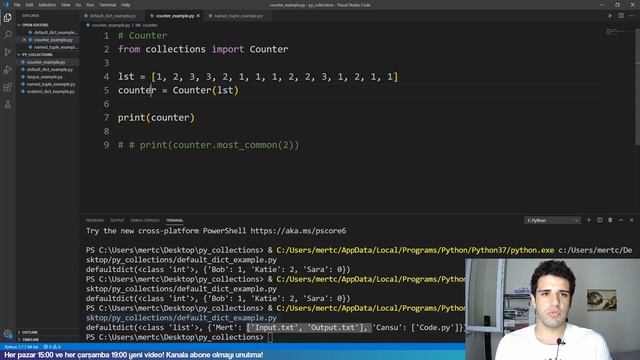
Task: Select the counter_example.py editor tab
Action: click(174, 16)
